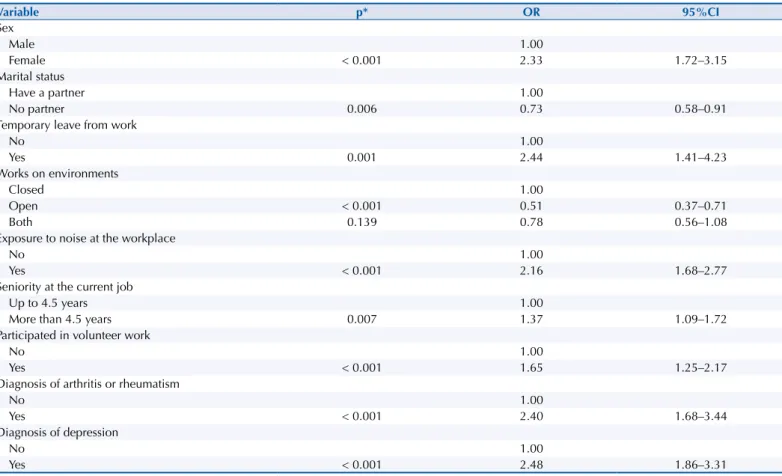
Task: Select 'Works on environments' heading
Action: click(59, 174)
